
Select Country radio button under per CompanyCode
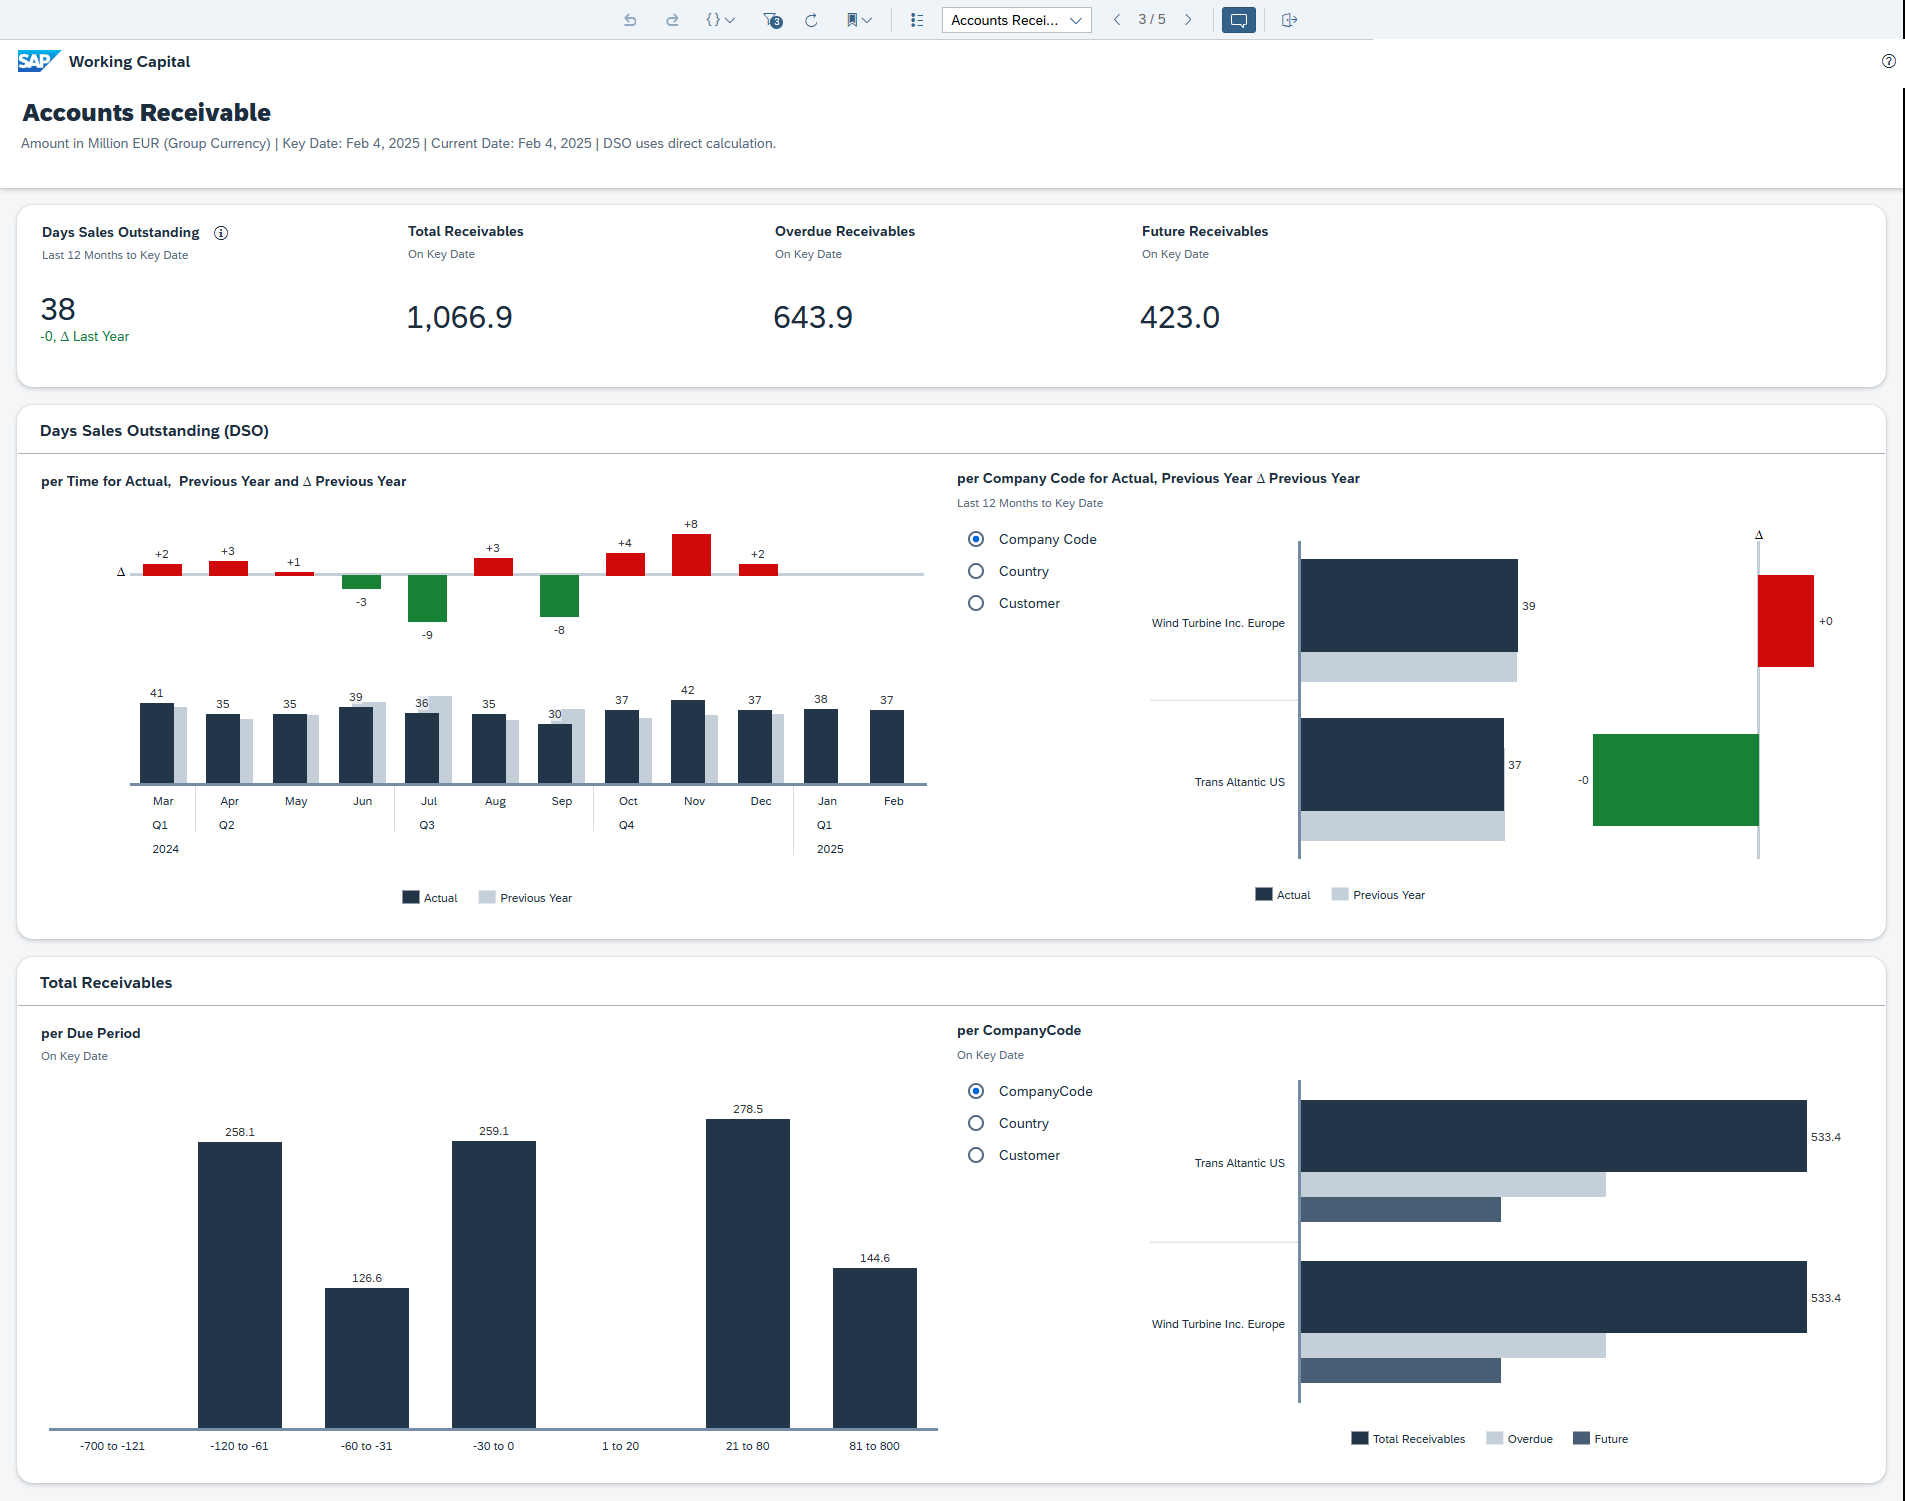[x=976, y=1123]
